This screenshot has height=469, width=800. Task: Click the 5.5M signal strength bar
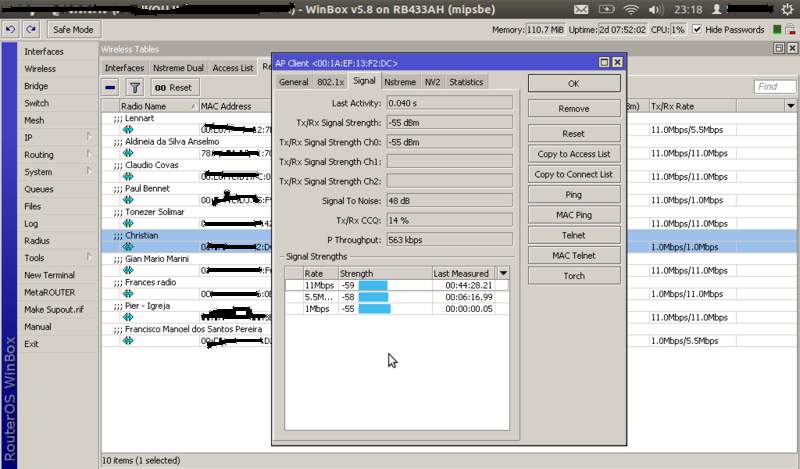pos(373,297)
